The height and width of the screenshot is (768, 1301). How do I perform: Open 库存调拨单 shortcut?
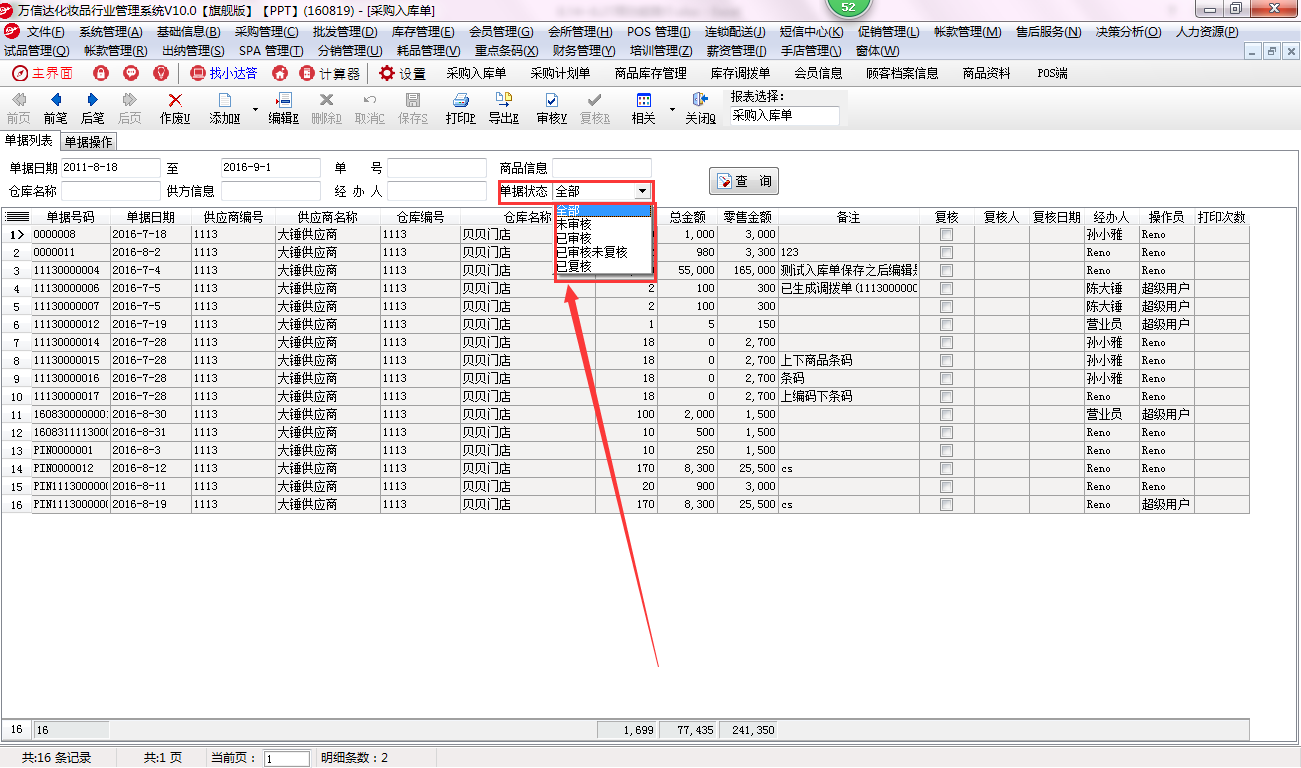pos(740,73)
